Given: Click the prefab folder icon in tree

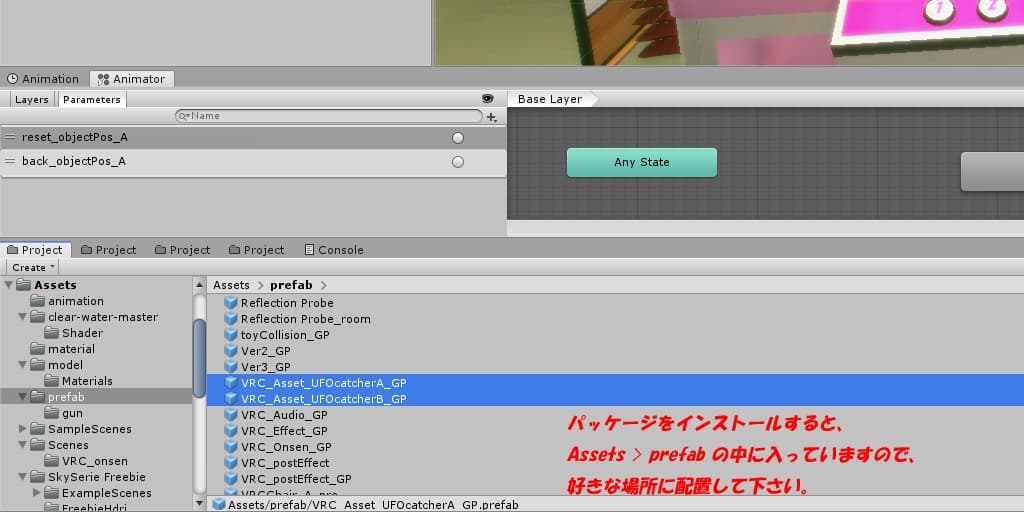Looking at the screenshot, I should [37, 397].
